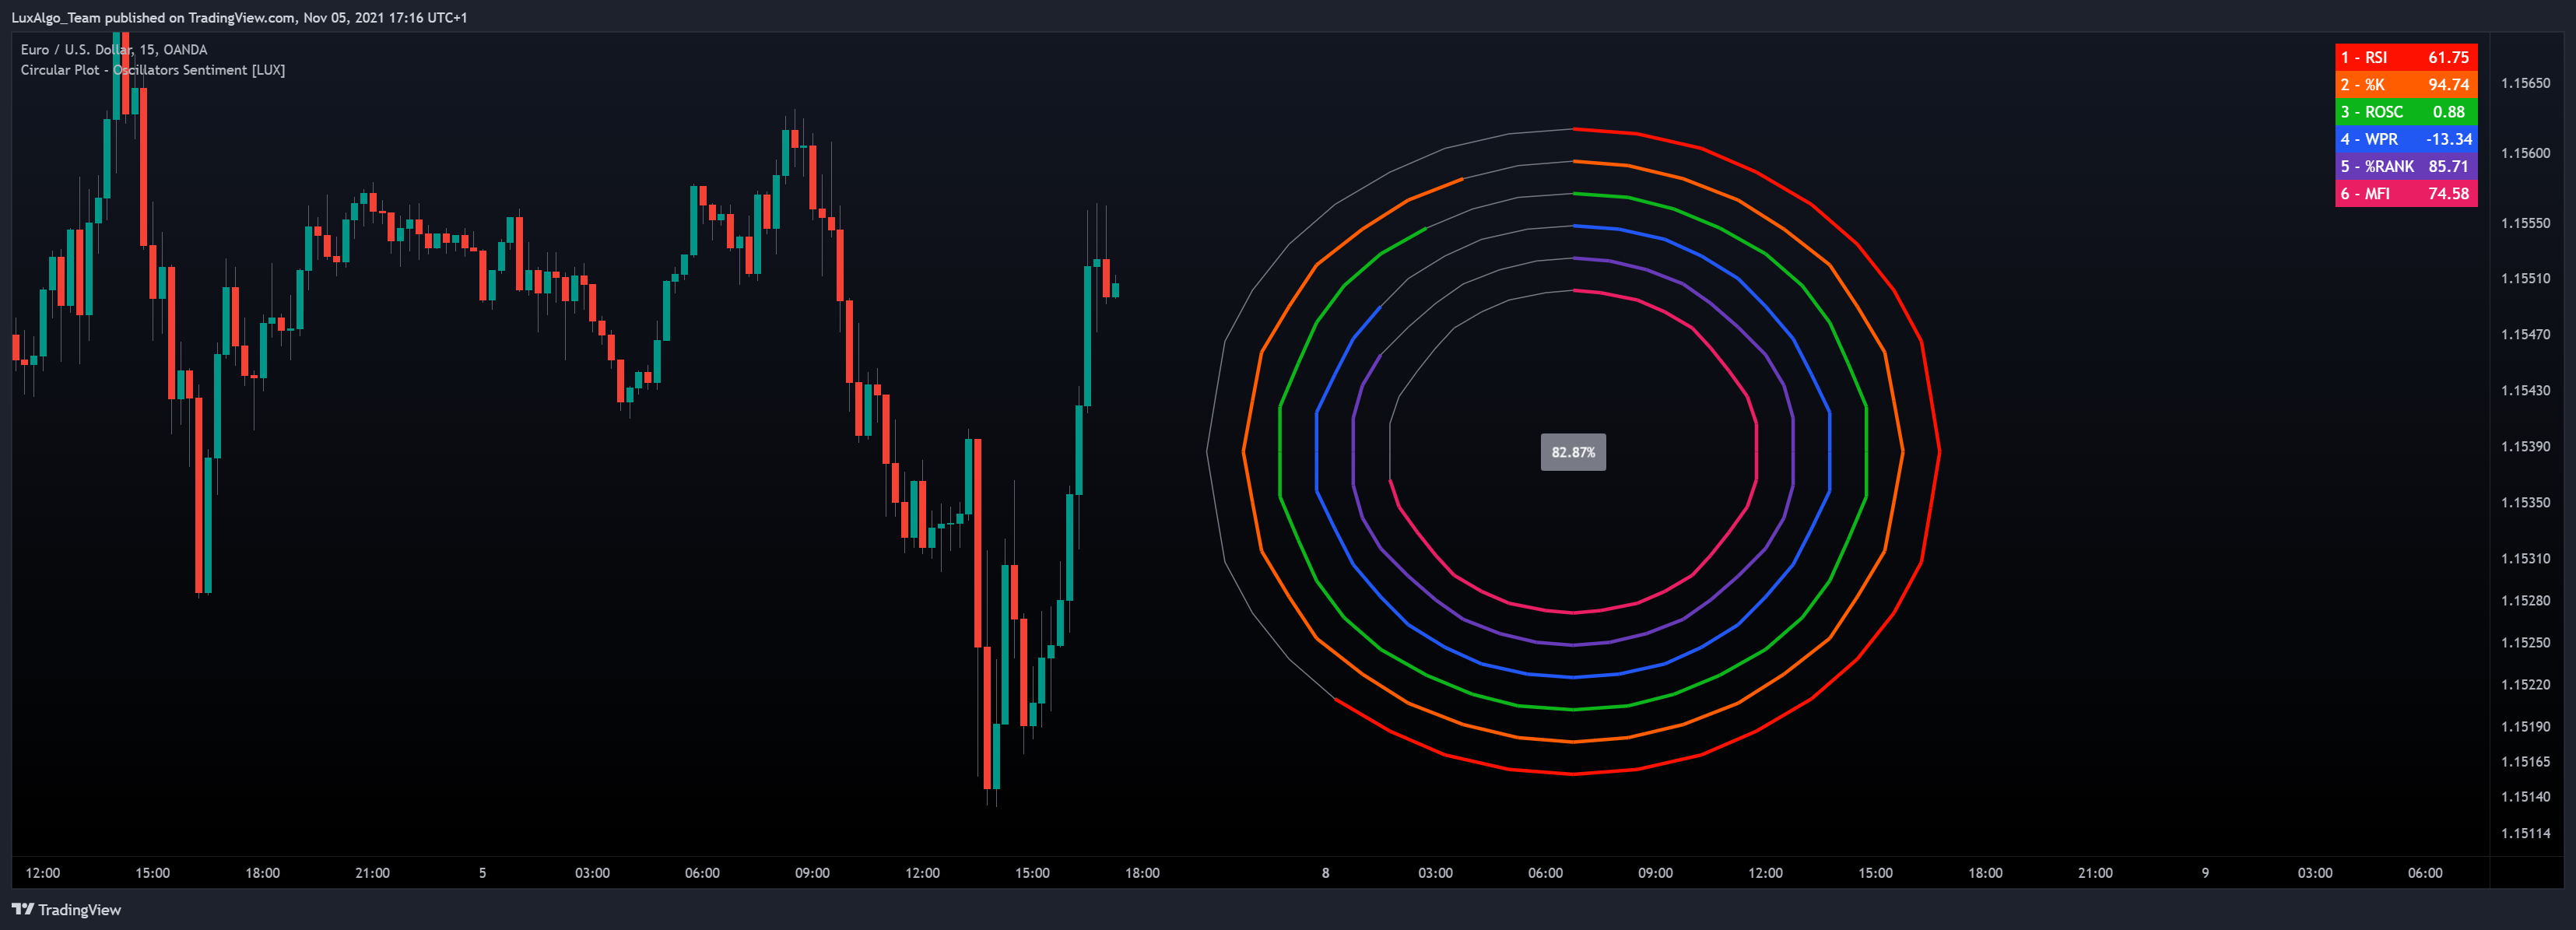Click the date label 9 on time axis
This screenshot has width=2576, height=930.
[2205, 872]
